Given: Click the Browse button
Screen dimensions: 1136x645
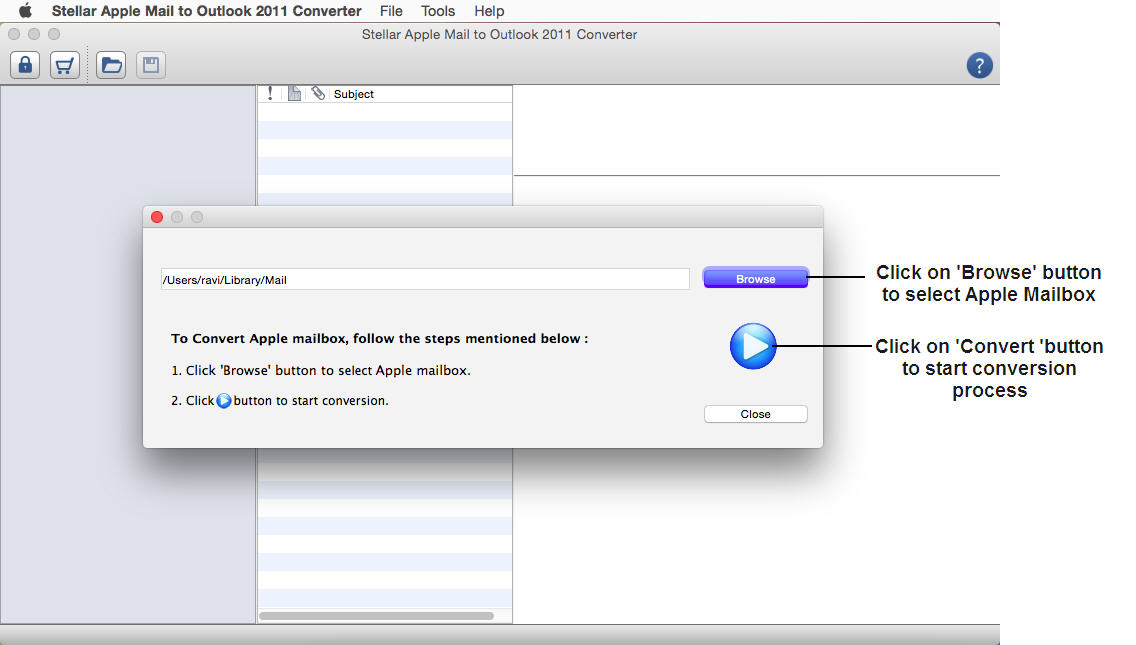Looking at the screenshot, I should tap(756, 278).
